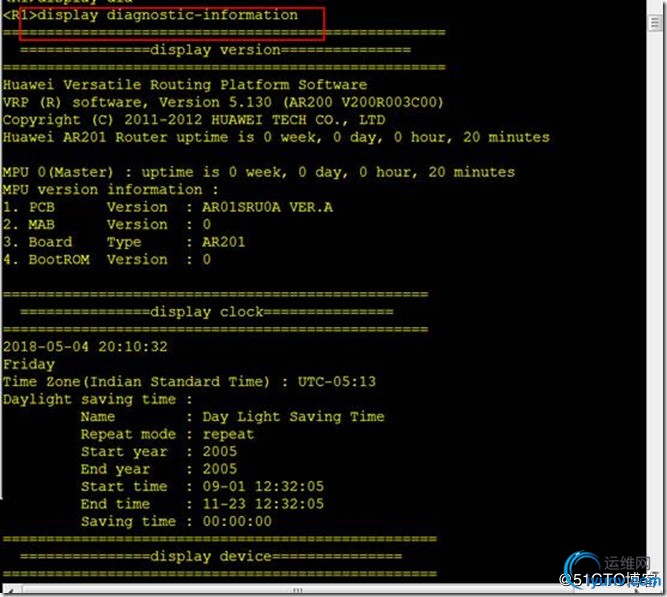Click the "MPU 0(Master)" uptime line
The image size is (667, 597).
259,172
